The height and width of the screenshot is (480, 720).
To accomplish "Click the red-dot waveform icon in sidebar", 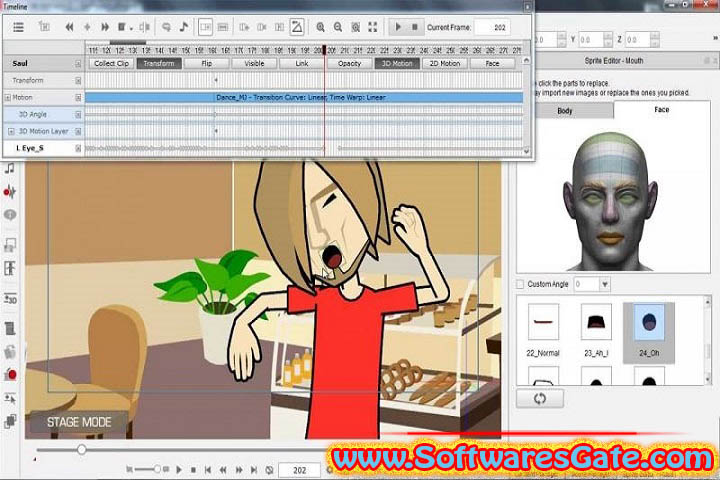I will coord(10,192).
